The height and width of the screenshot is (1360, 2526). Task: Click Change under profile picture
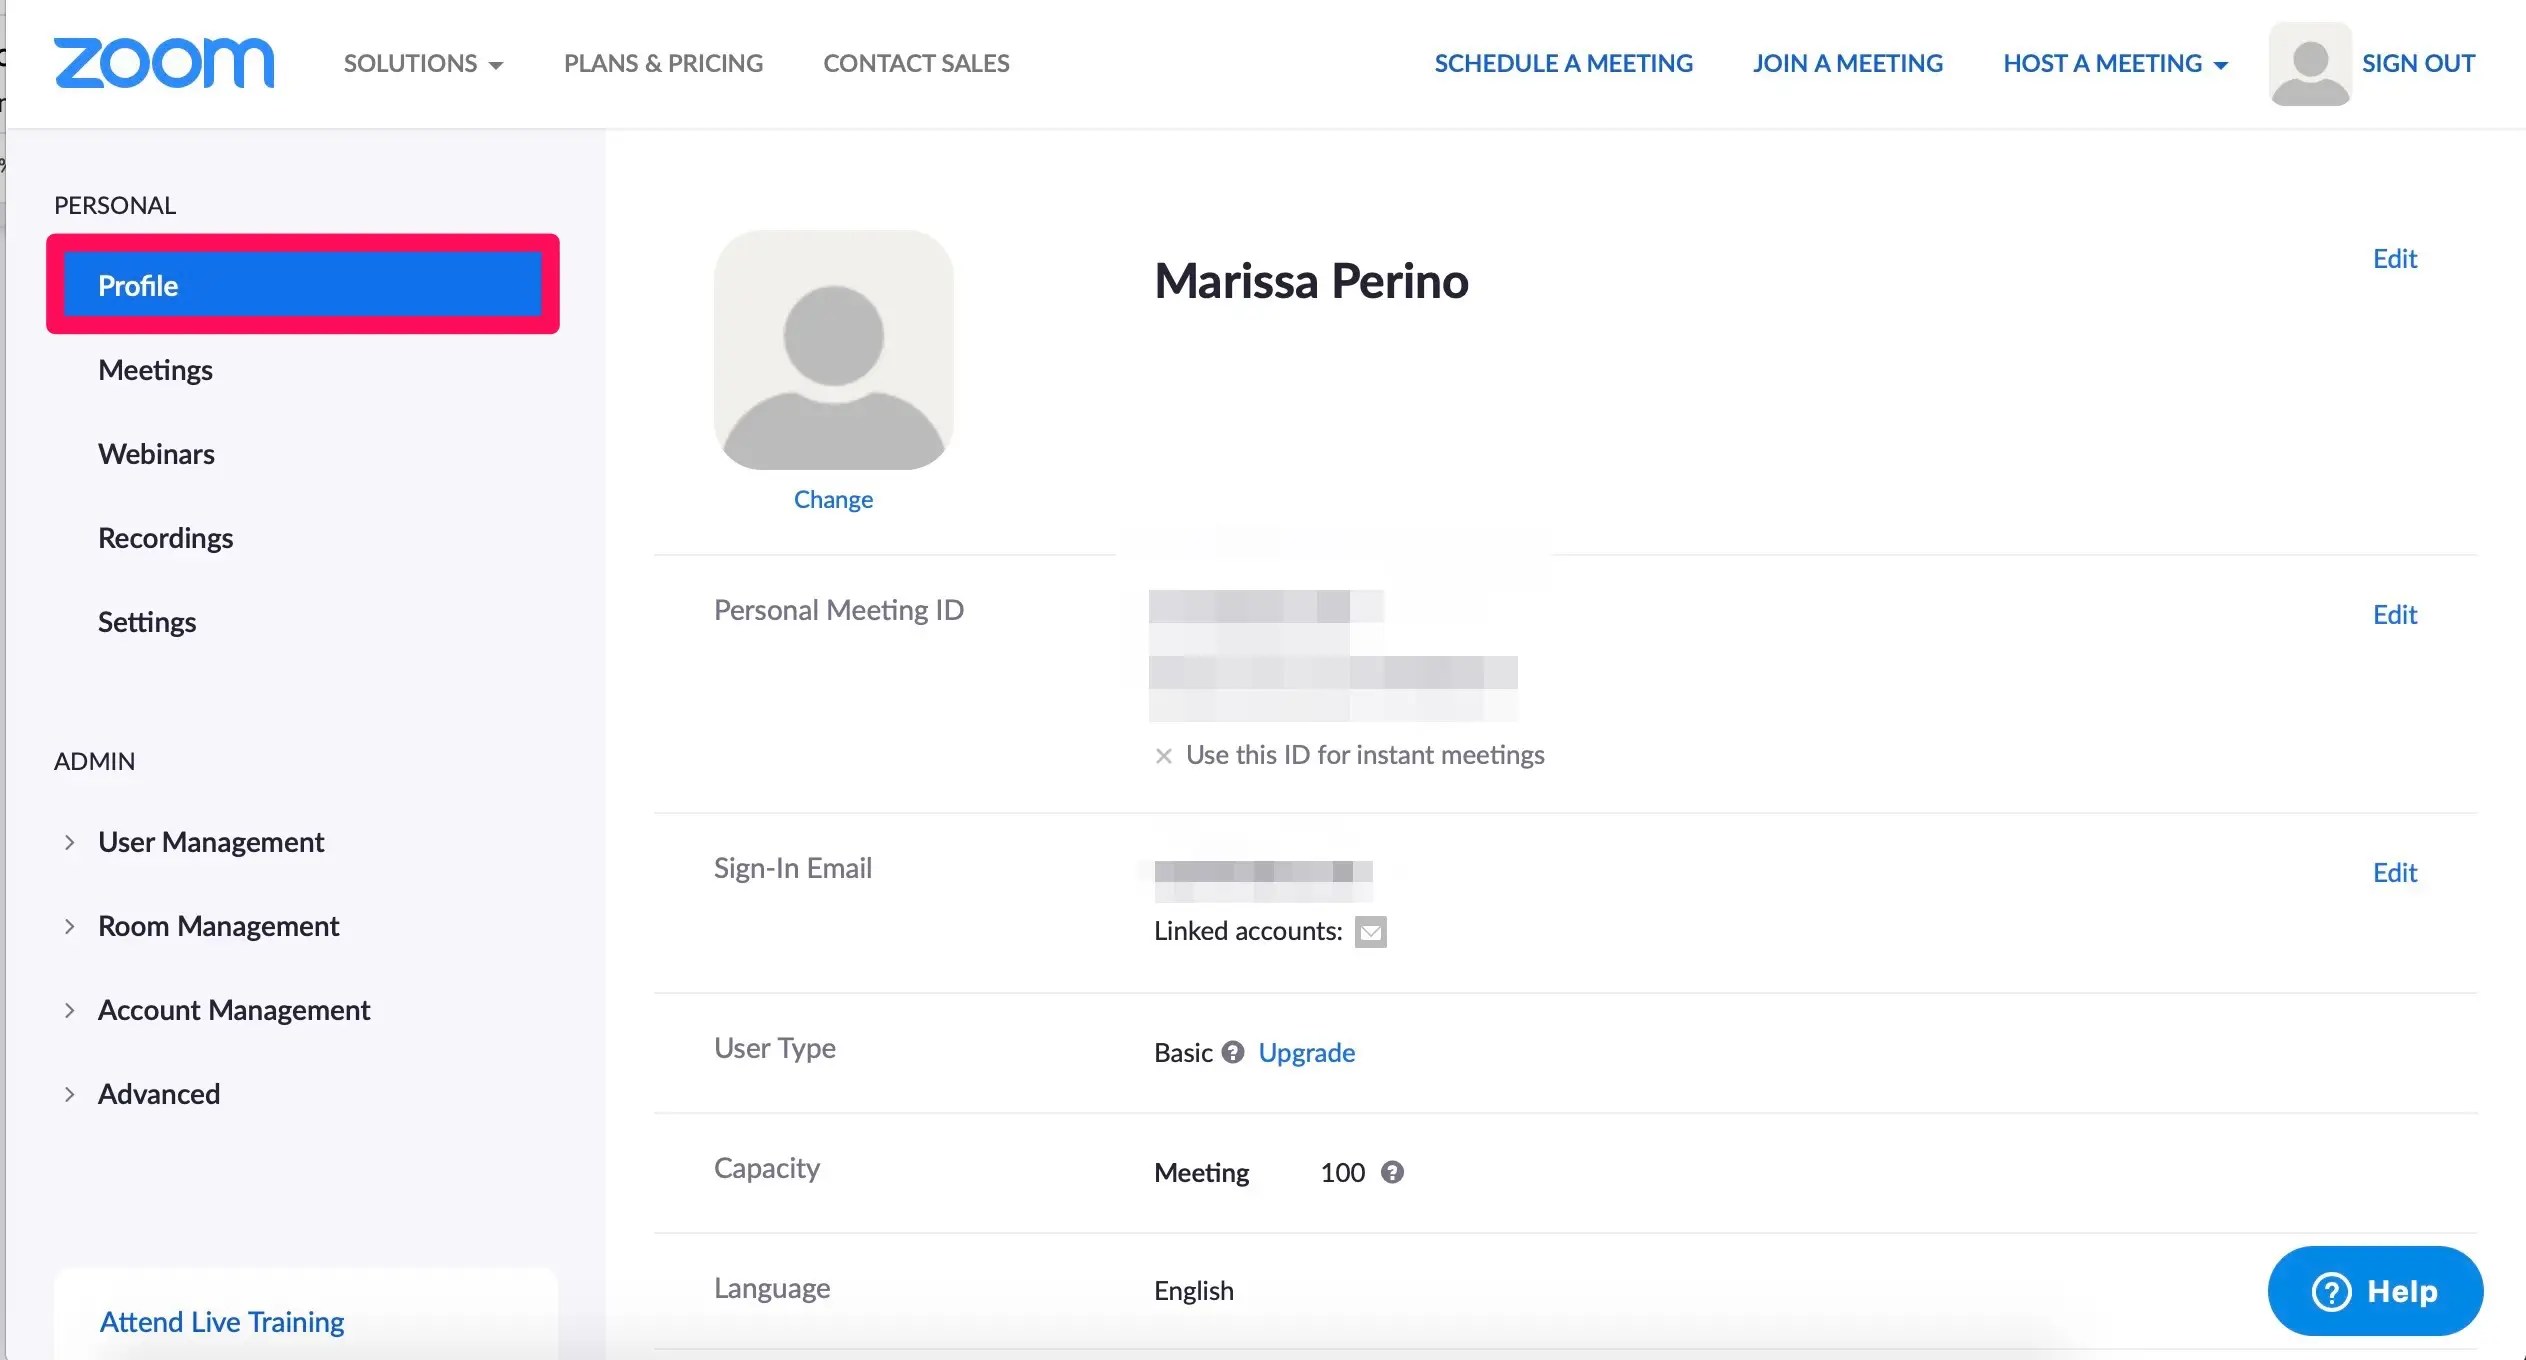click(833, 499)
